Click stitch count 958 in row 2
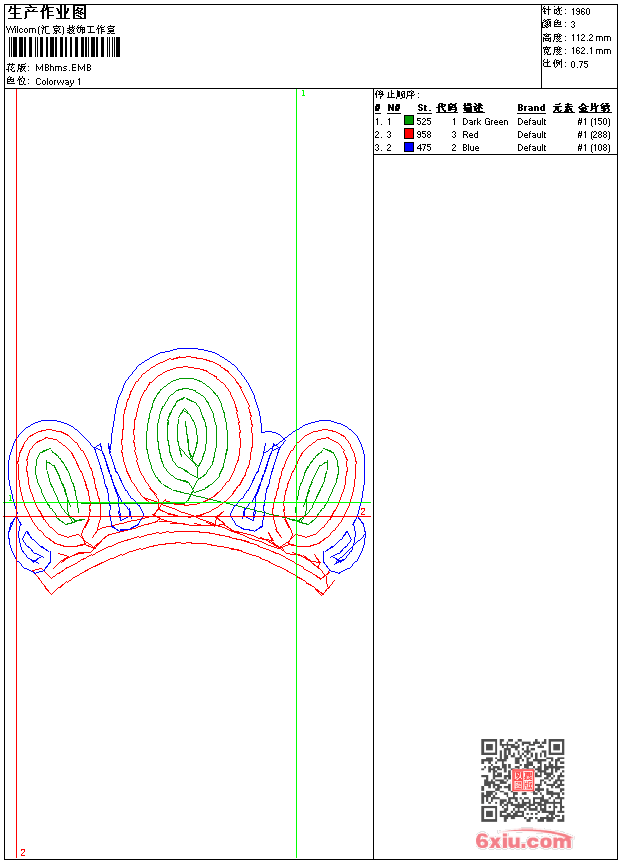620x860 pixels. pyautogui.click(x=424, y=135)
